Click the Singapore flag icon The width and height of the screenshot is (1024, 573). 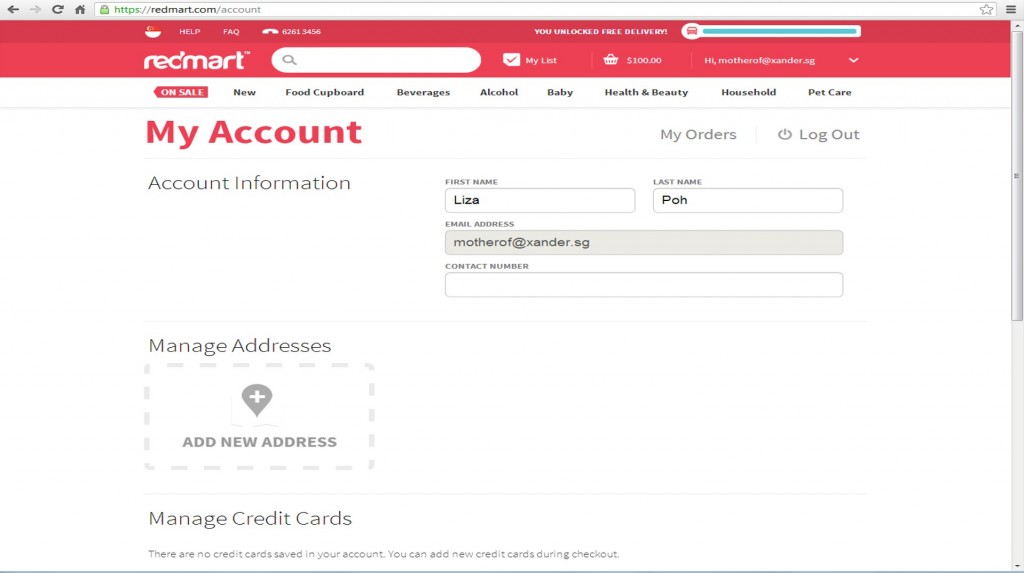click(x=153, y=31)
